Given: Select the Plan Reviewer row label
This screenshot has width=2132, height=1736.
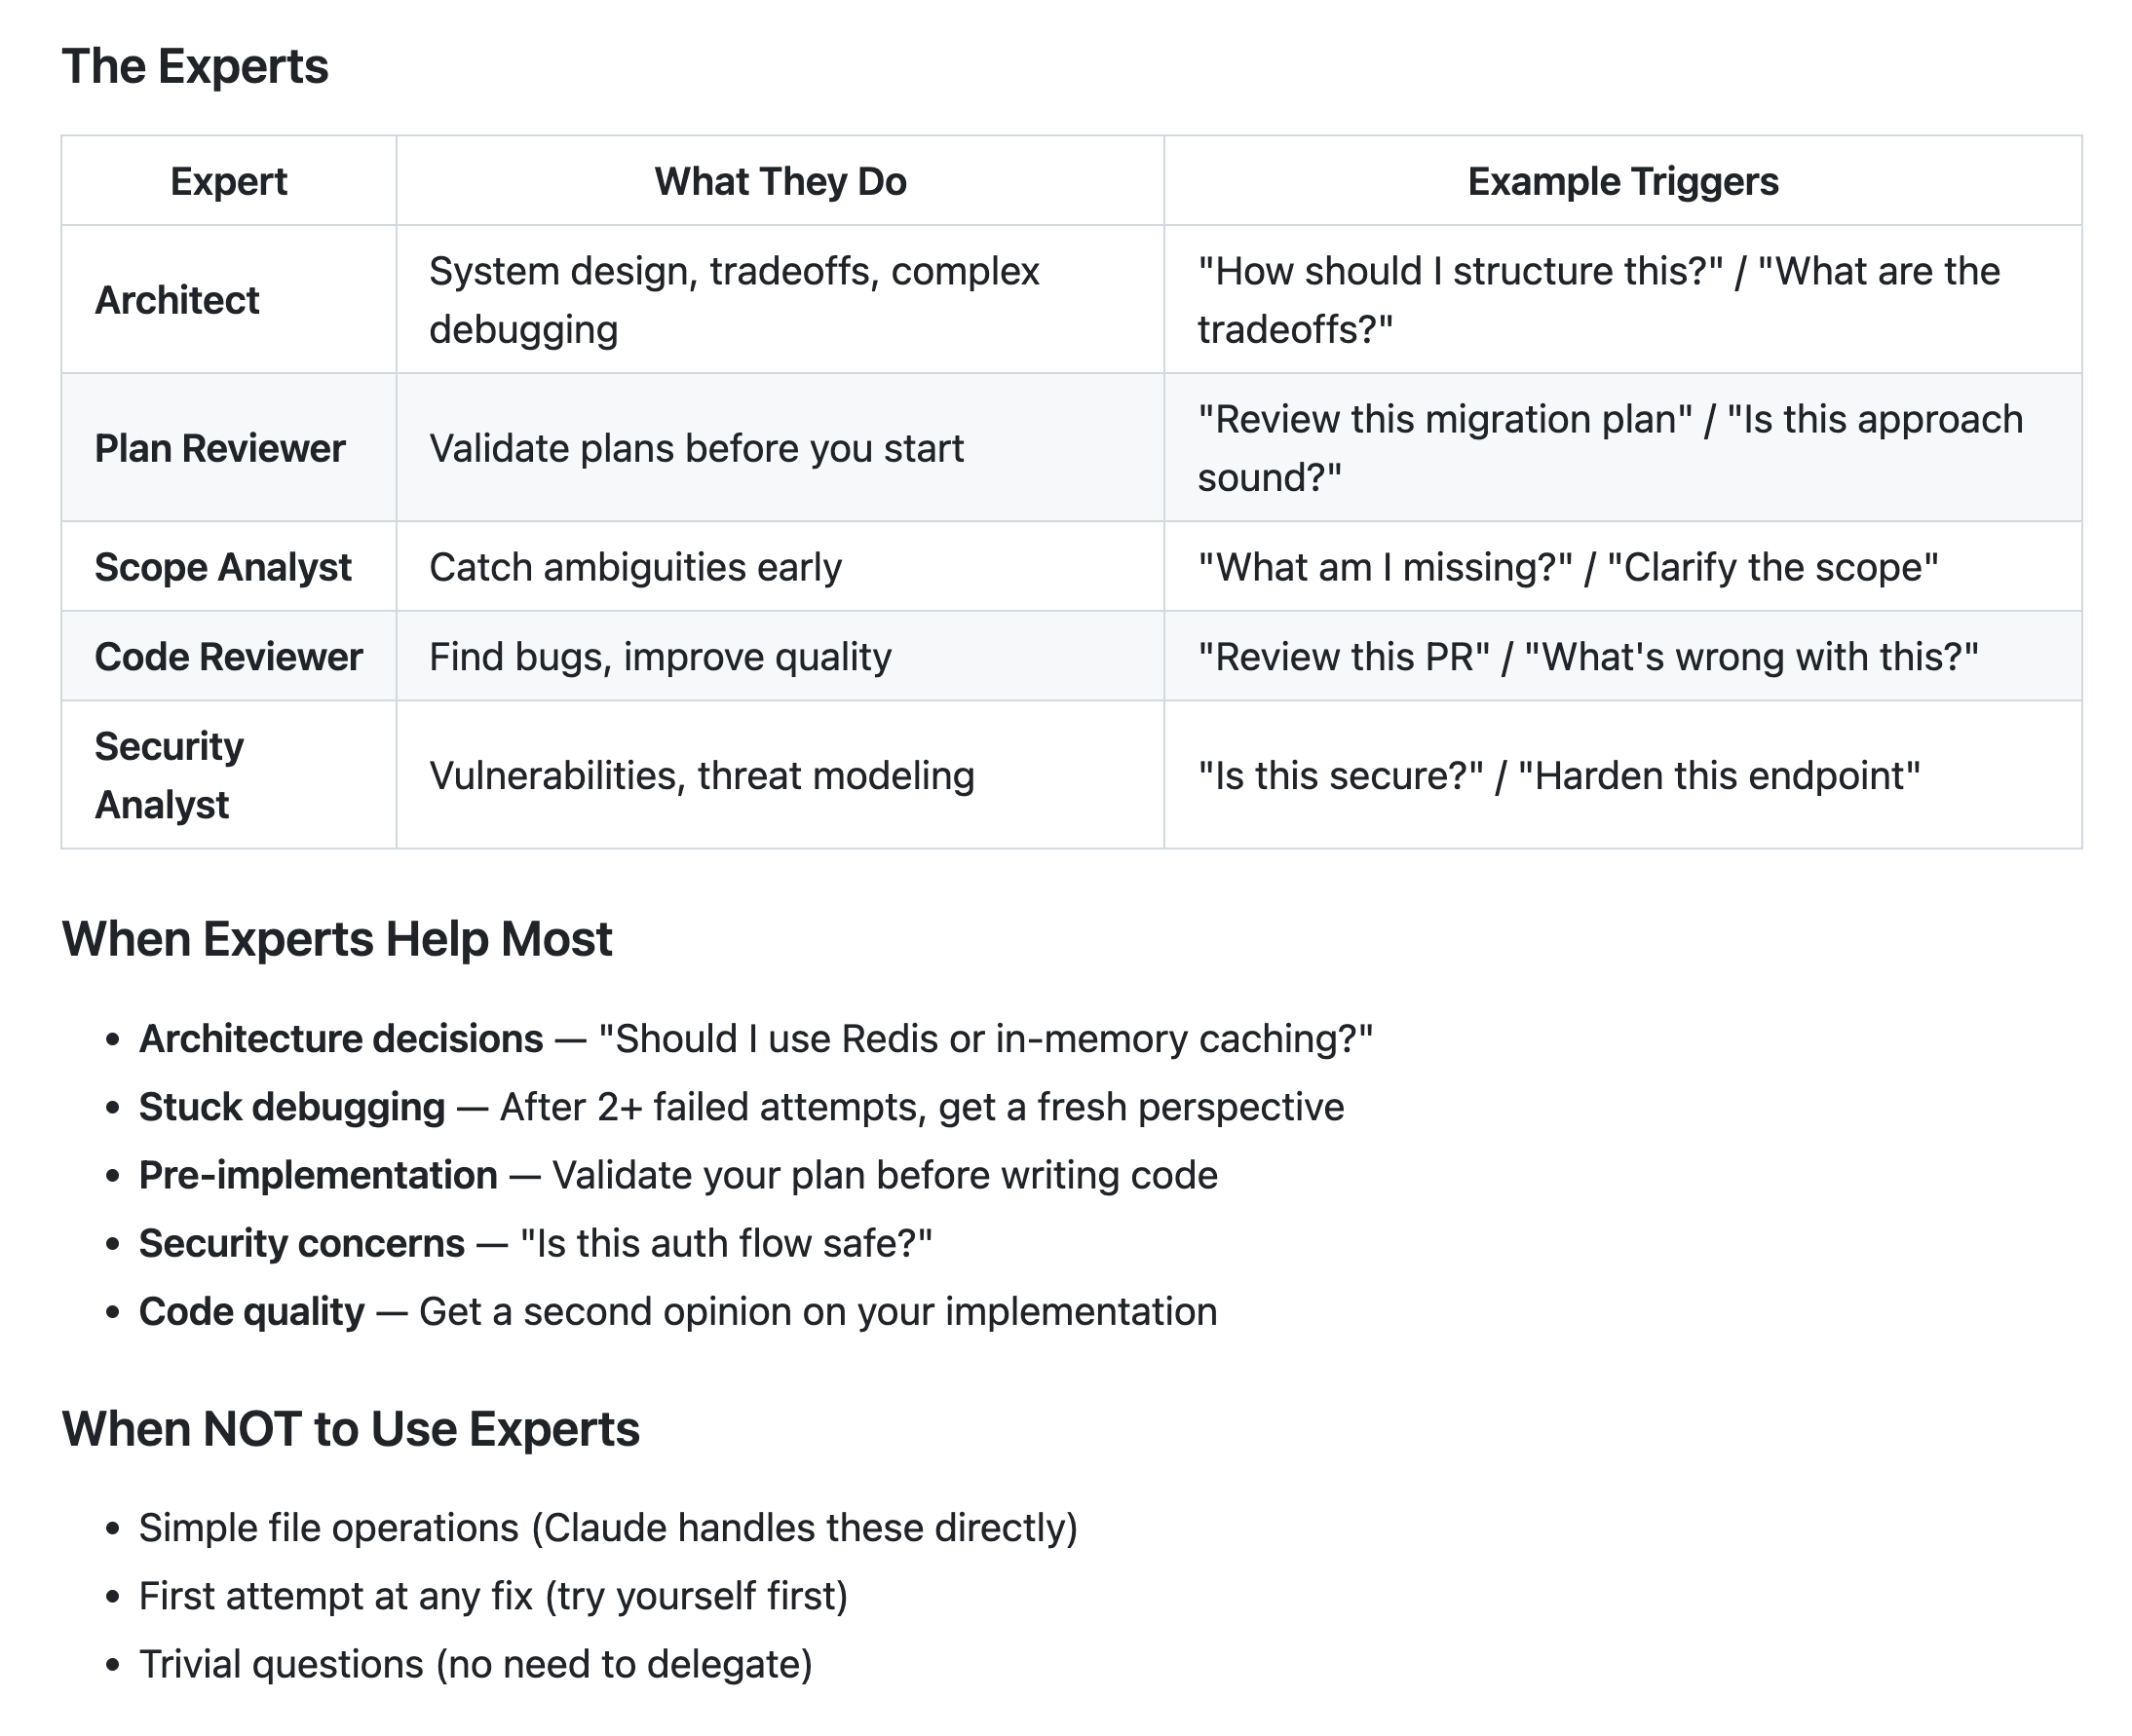Looking at the screenshot, I should [x=219, y=448].
